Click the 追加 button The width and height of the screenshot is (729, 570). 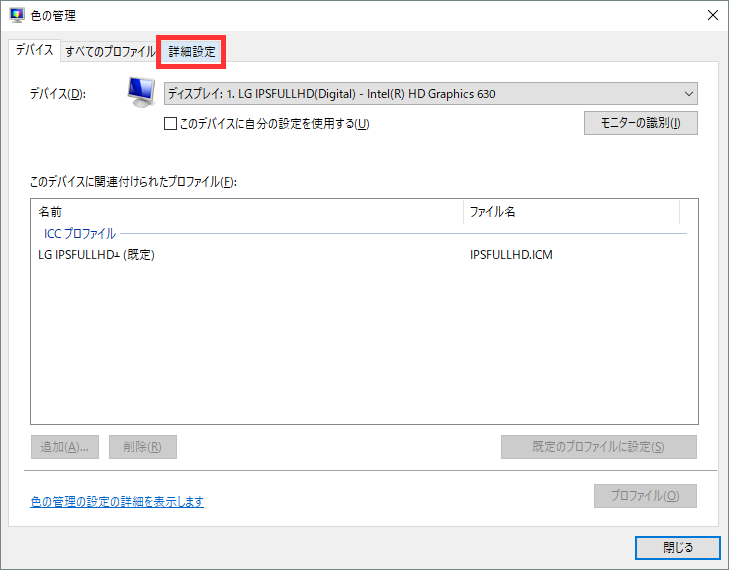[65, 447]
